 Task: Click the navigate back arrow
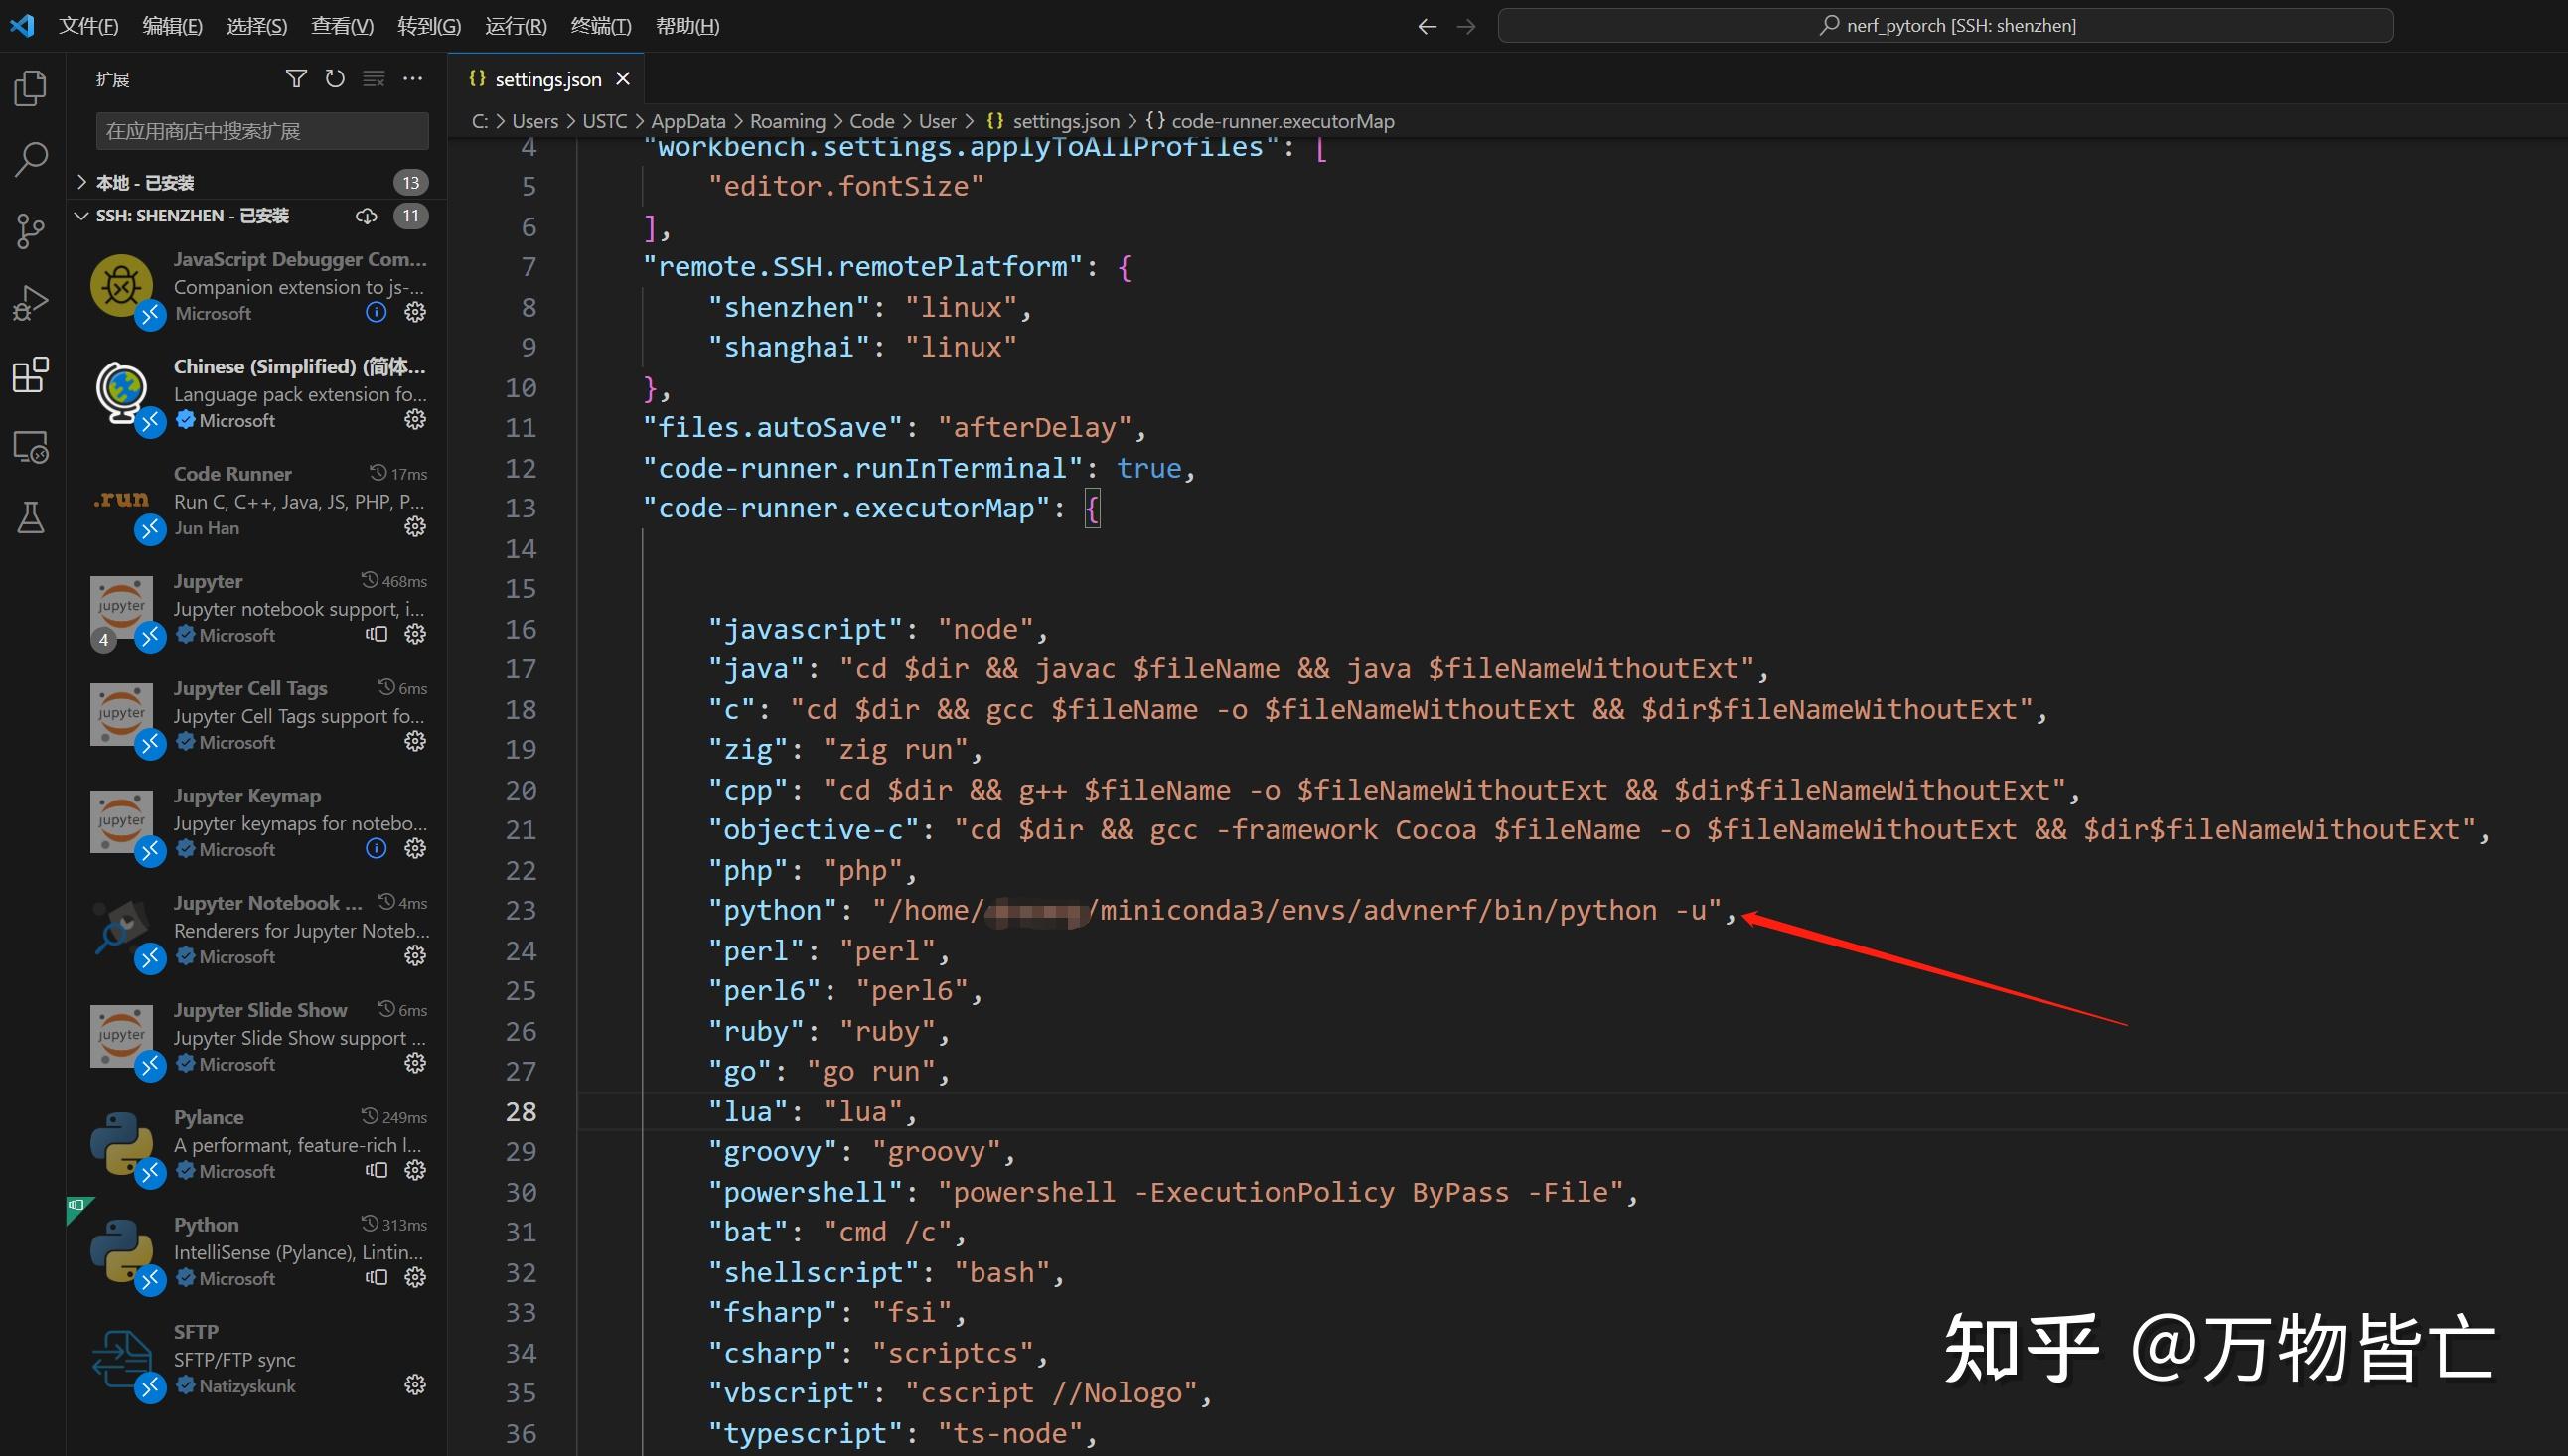[x=1426, y=26]
